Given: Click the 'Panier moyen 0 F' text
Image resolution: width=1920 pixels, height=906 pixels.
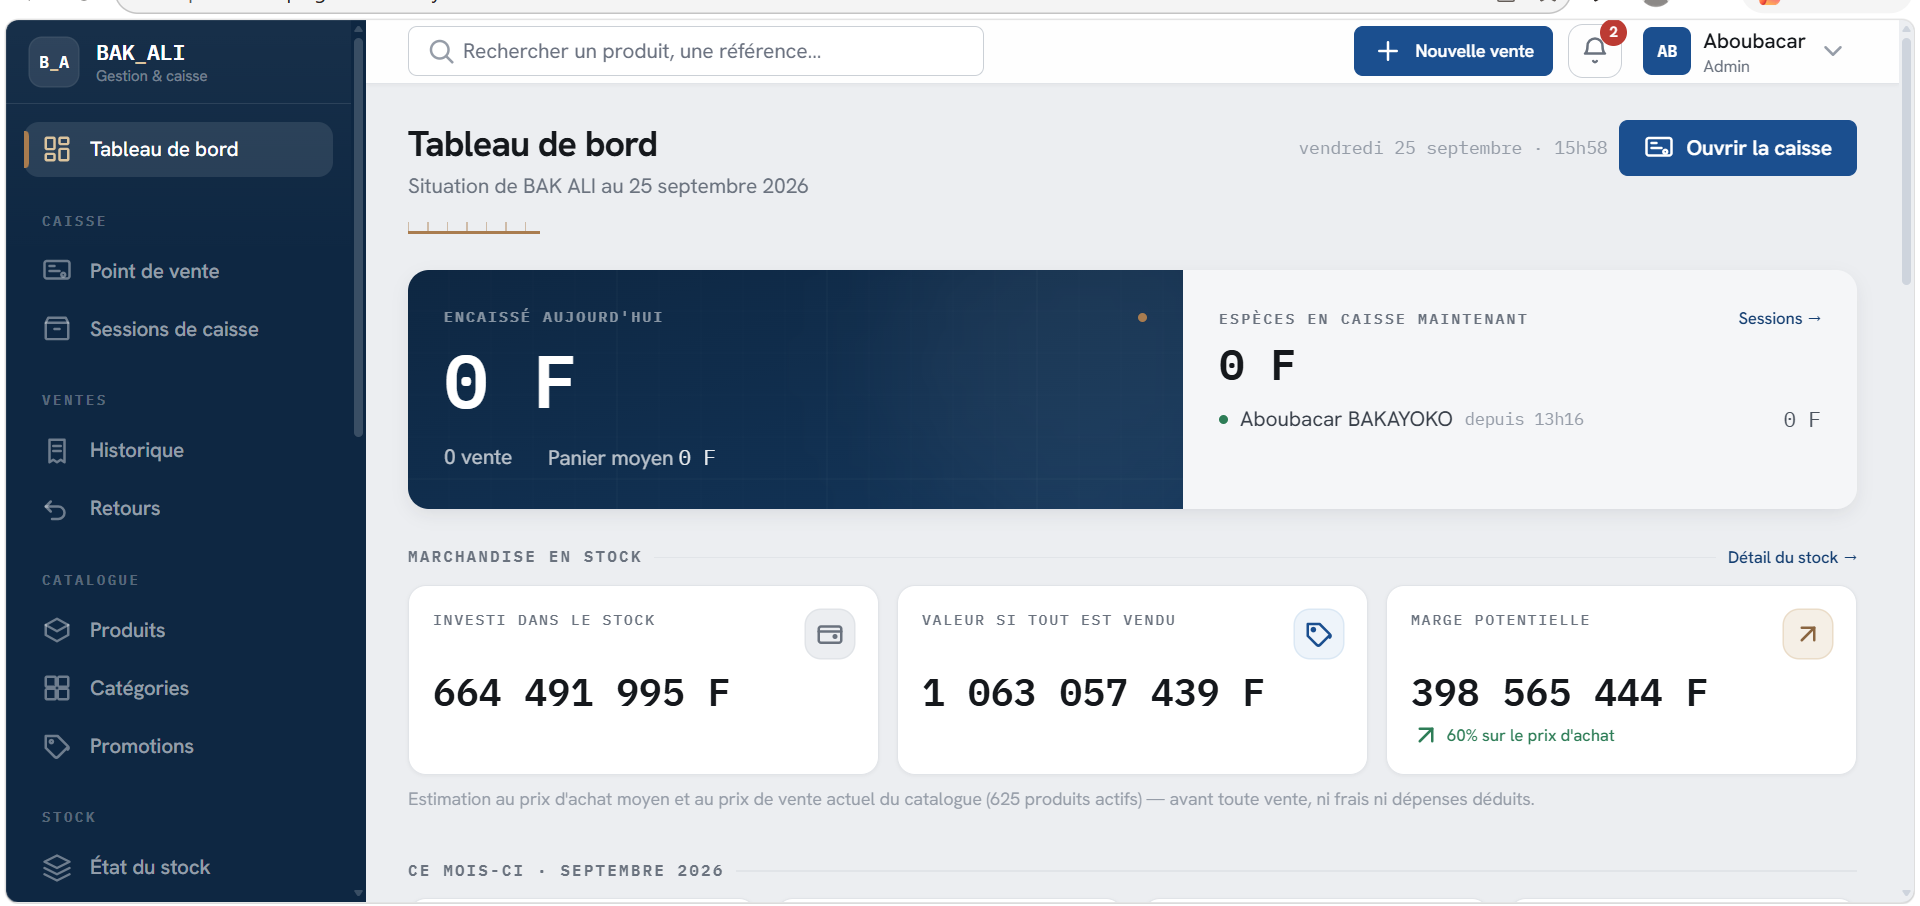Looking at the screenshot, I should coord(631,457).
